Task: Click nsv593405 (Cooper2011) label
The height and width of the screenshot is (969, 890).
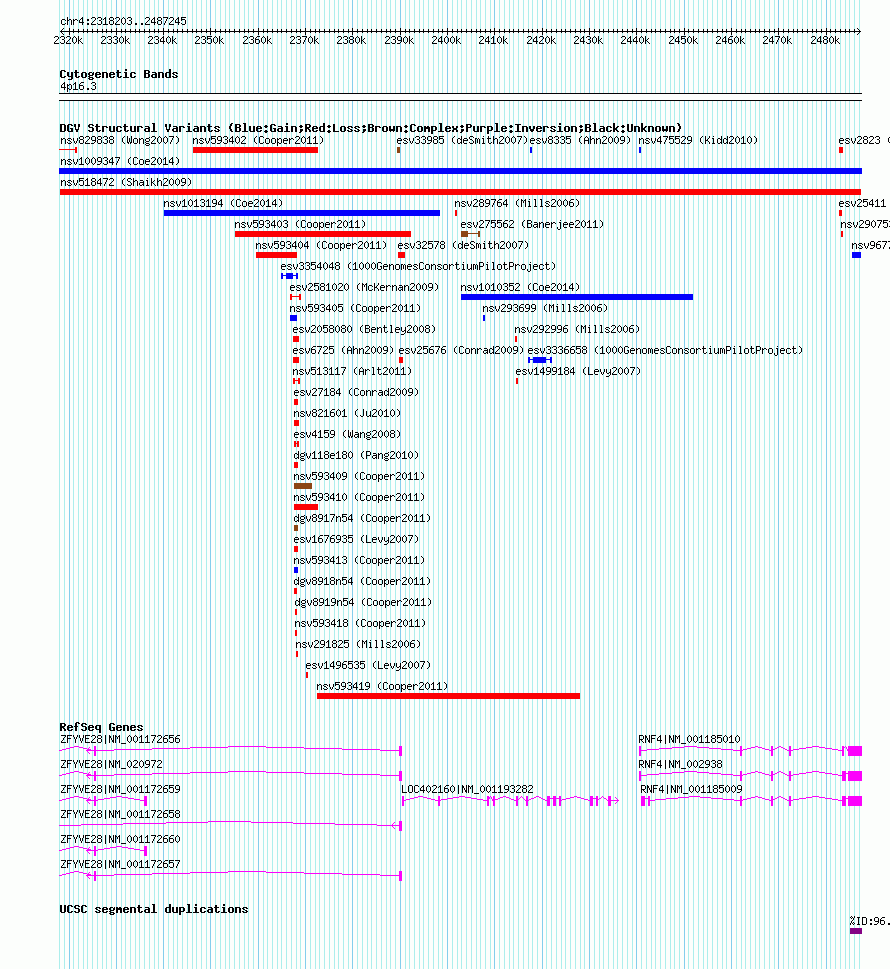Action: 355,308
